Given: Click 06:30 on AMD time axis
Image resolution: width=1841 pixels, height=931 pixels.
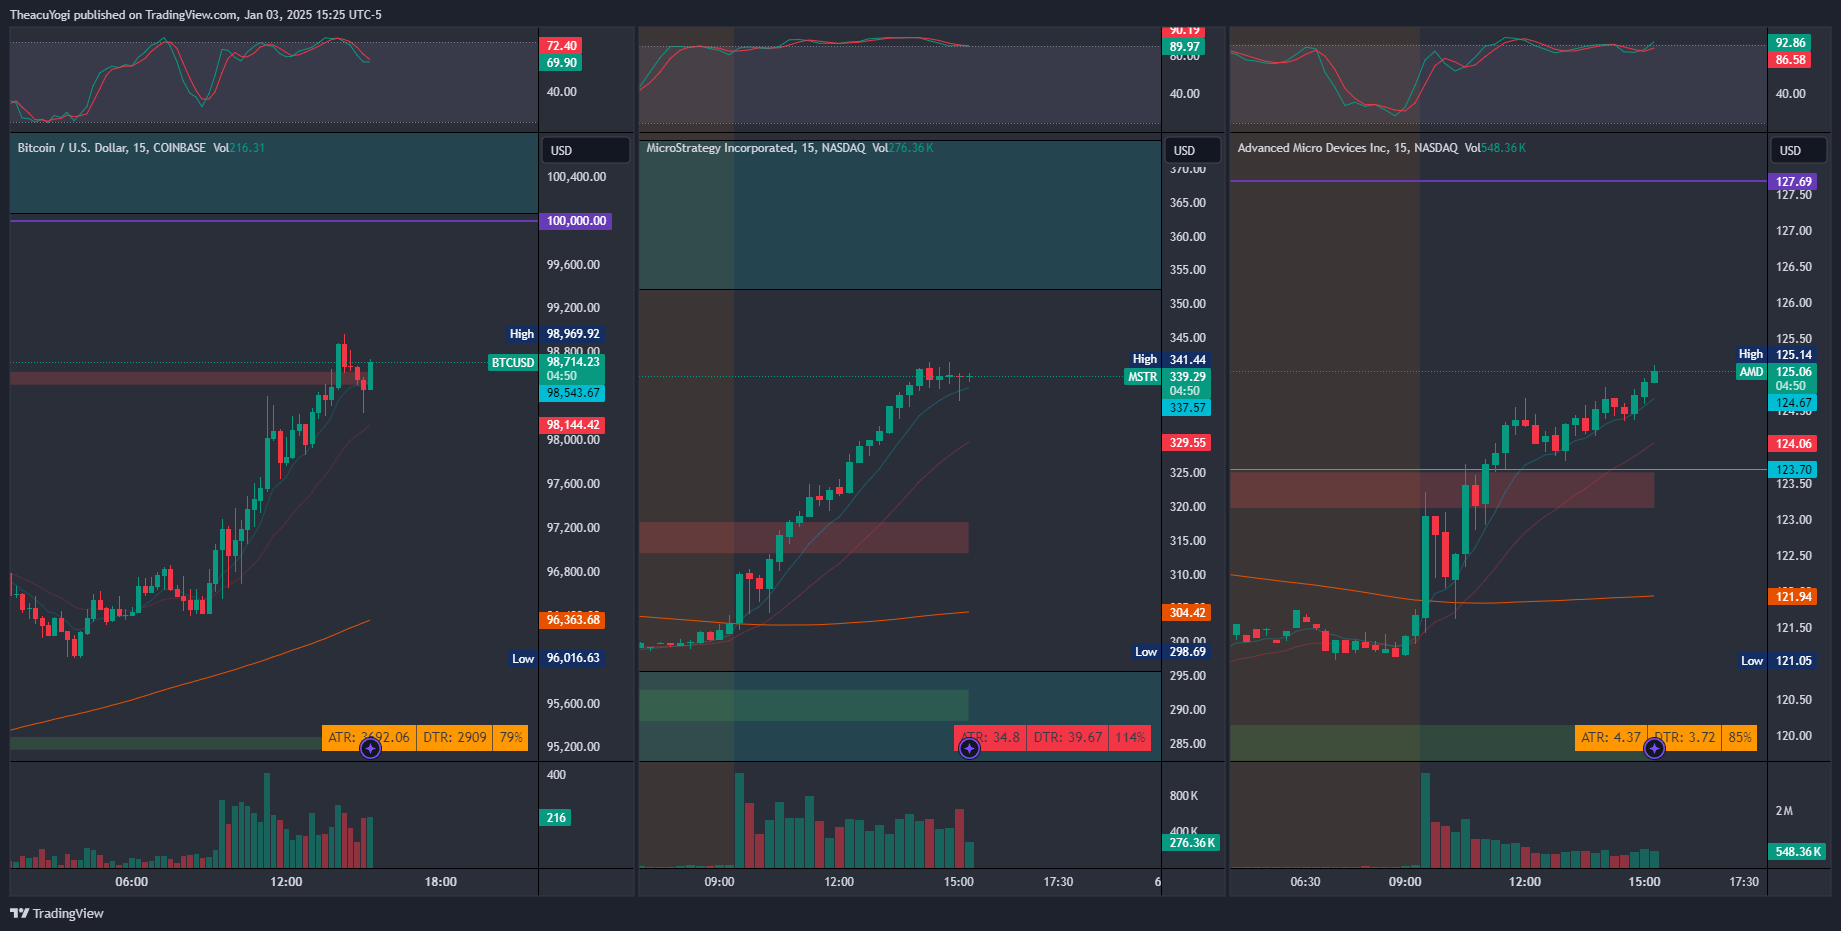Looking at the screenshot, I should [1305, 882].
